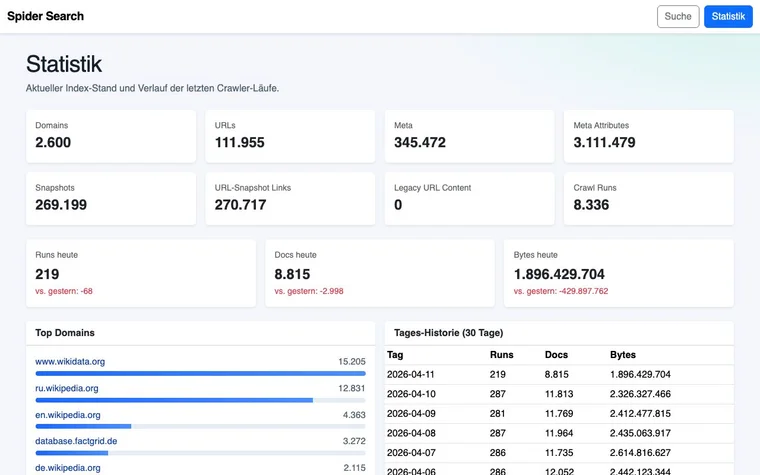Click the en.wikipedia.org progress bar

(200, 427)
